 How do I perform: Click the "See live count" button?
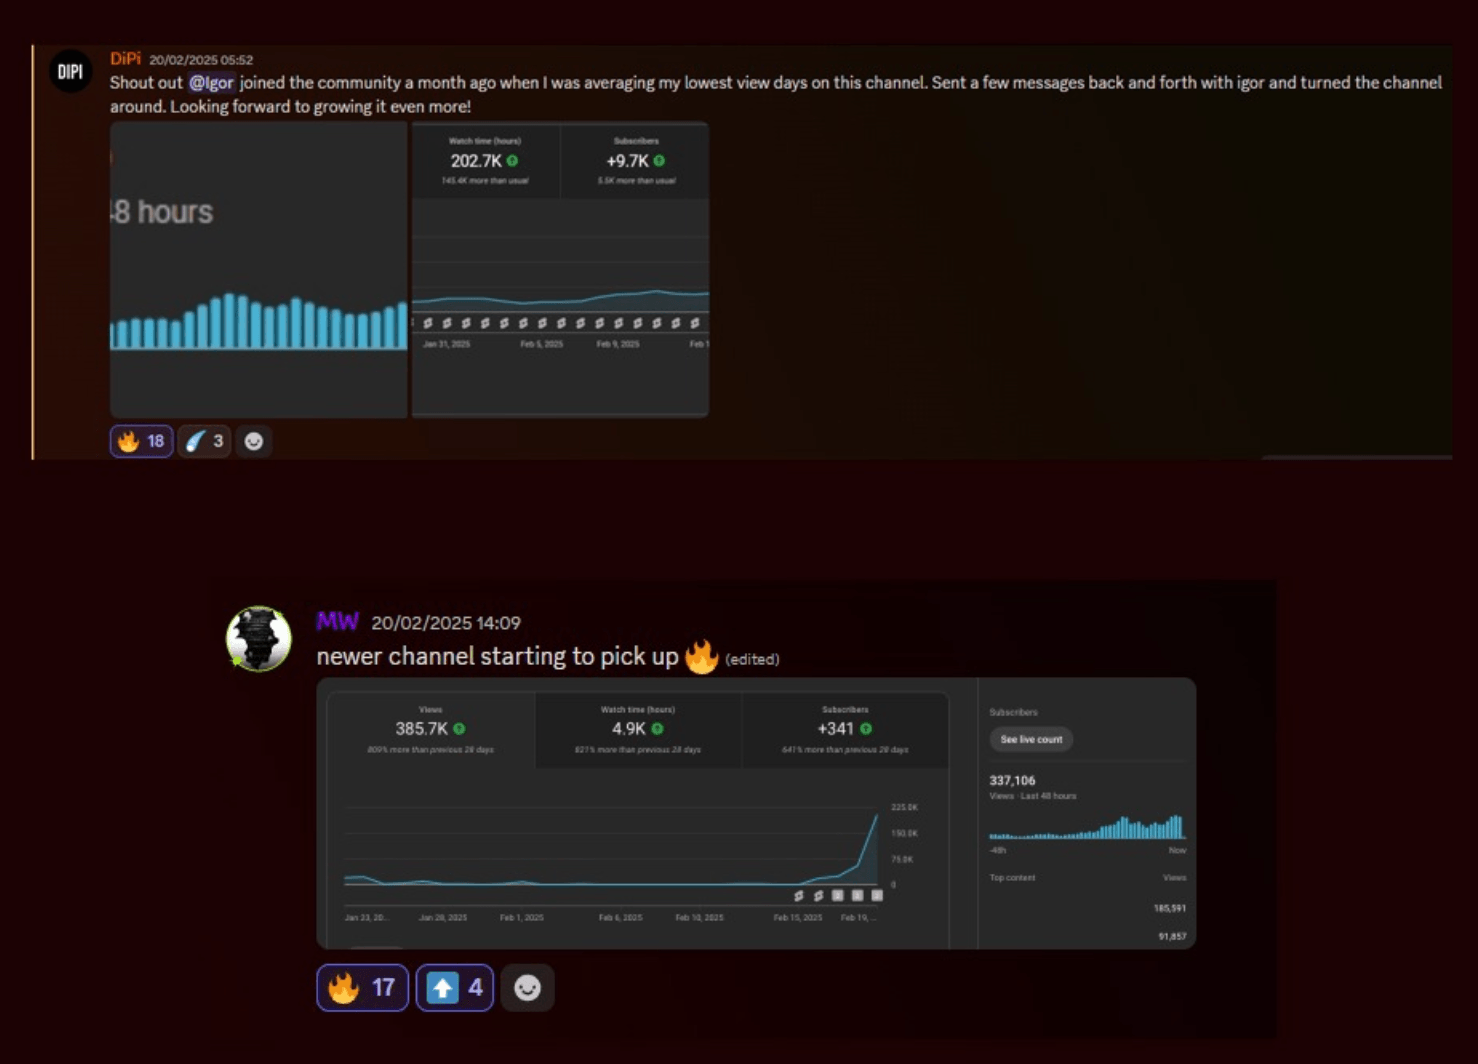click(x=1031, y=739)
